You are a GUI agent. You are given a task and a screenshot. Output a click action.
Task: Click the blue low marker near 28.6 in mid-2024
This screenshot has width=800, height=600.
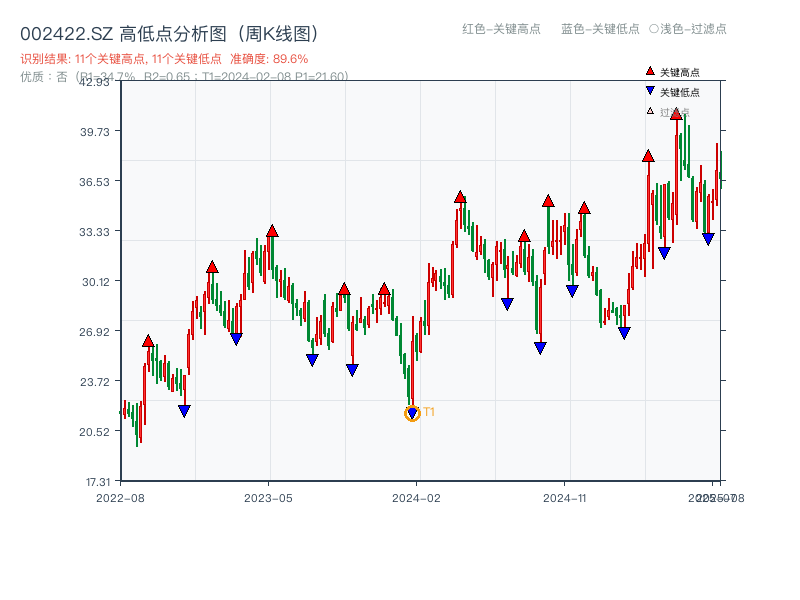[x=507, y=304]
